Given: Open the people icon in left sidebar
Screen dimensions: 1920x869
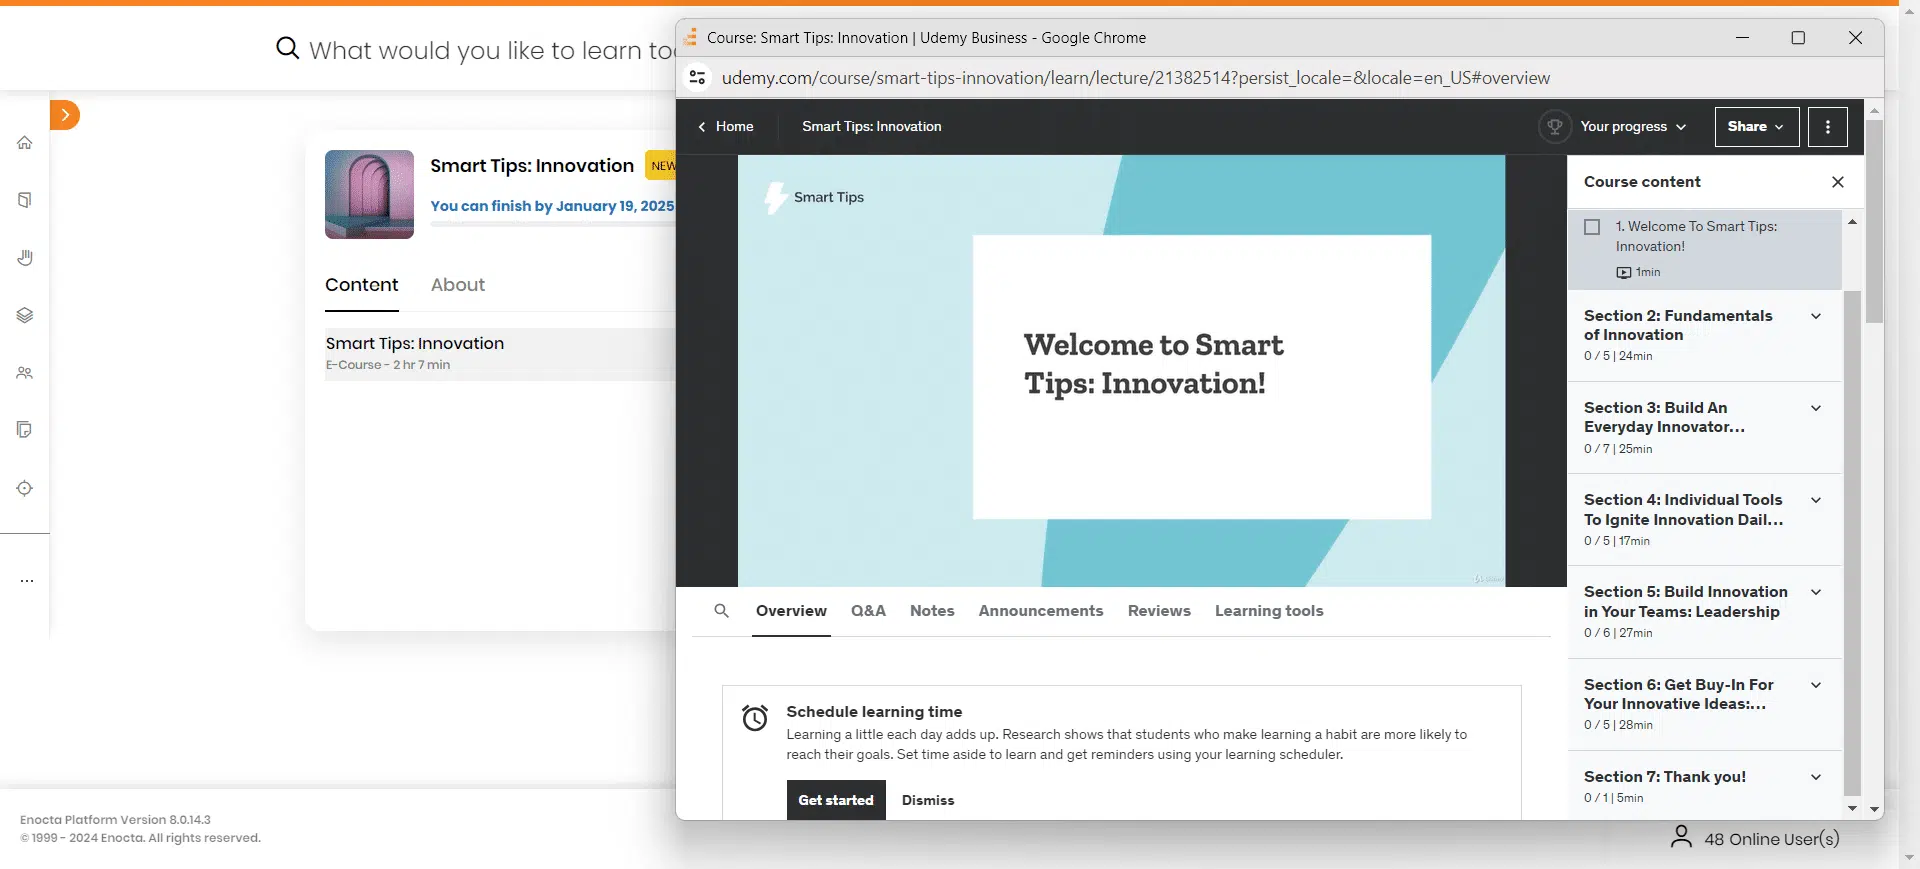Looking at the screenshot, I should click(x=25, y=373).
